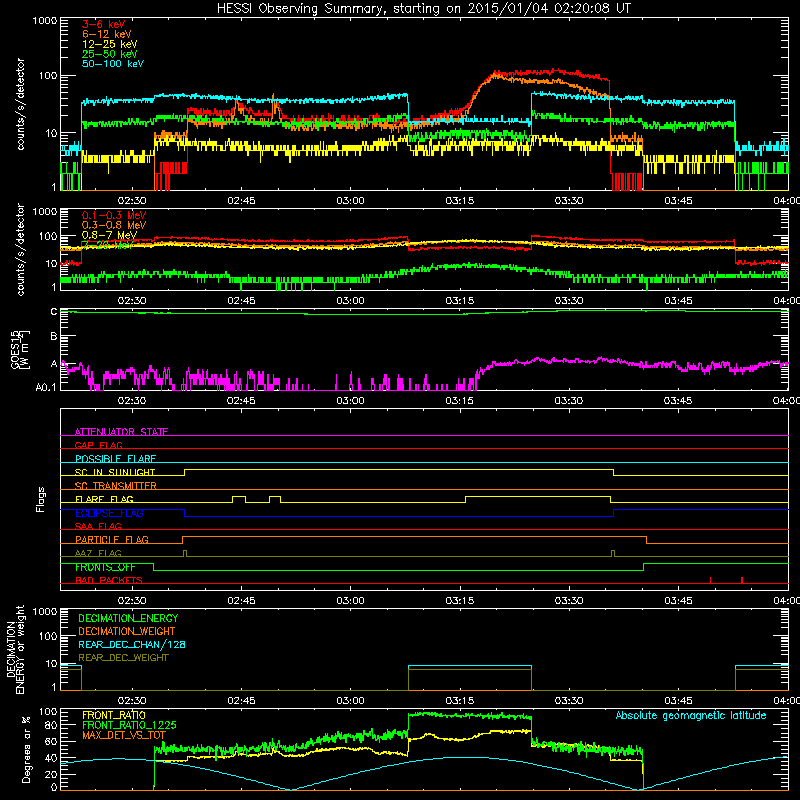Select the FRONT_RATIO_1225 legend label
This screenshot has height=800, width=800.
129,725
